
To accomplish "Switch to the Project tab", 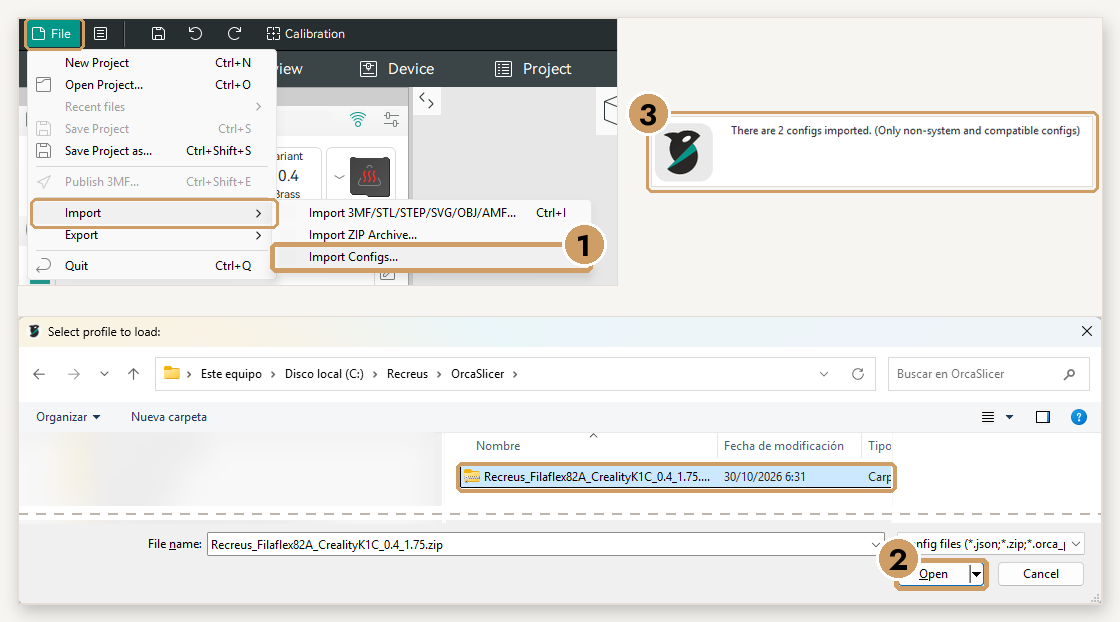I will tap(533, 69).
